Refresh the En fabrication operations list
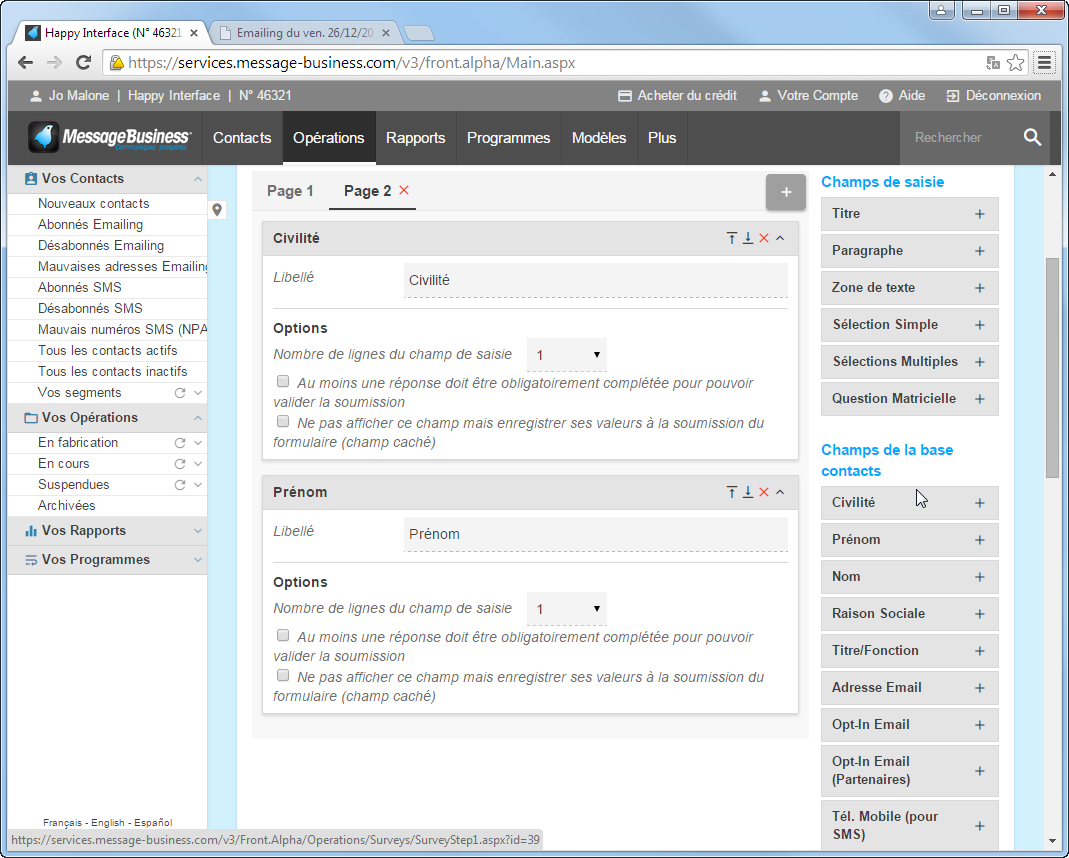This screenshot has width=1069, height=858. pyautogui.click(x=180, y=443)
